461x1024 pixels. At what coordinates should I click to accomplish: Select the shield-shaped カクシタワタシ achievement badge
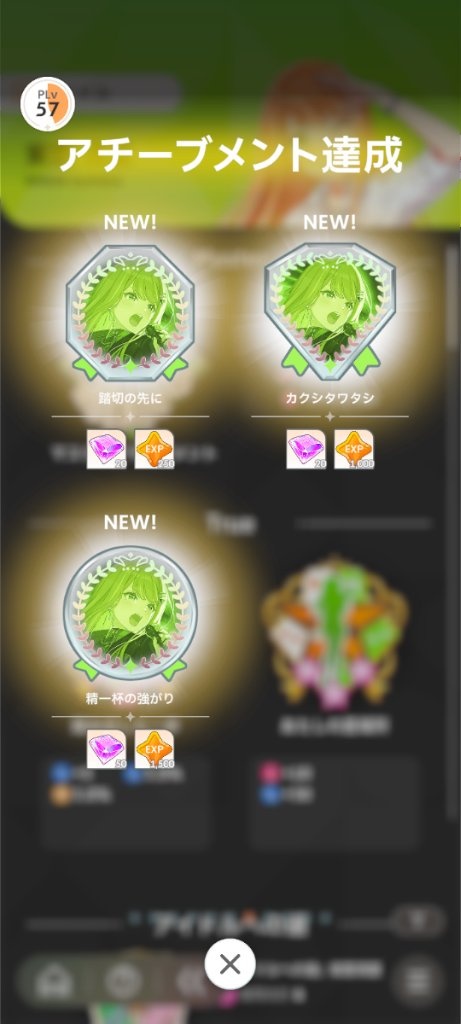point(330,310)
